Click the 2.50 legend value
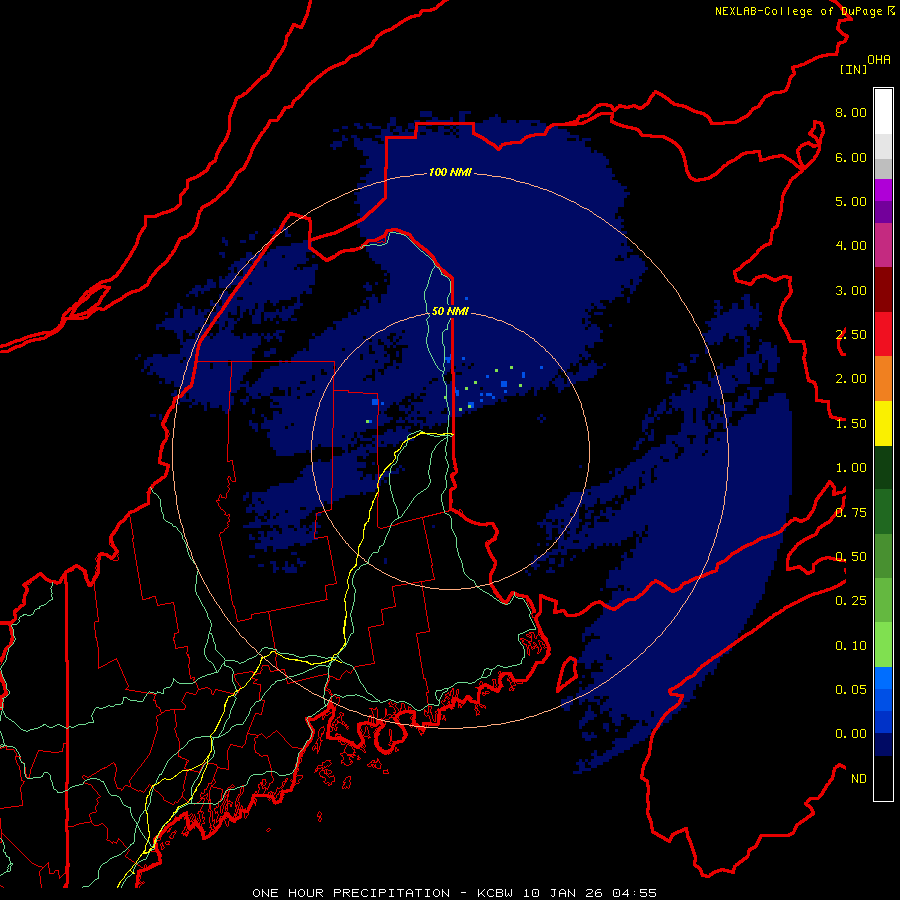This screenshot has height=900, width=900. (851, 335)
